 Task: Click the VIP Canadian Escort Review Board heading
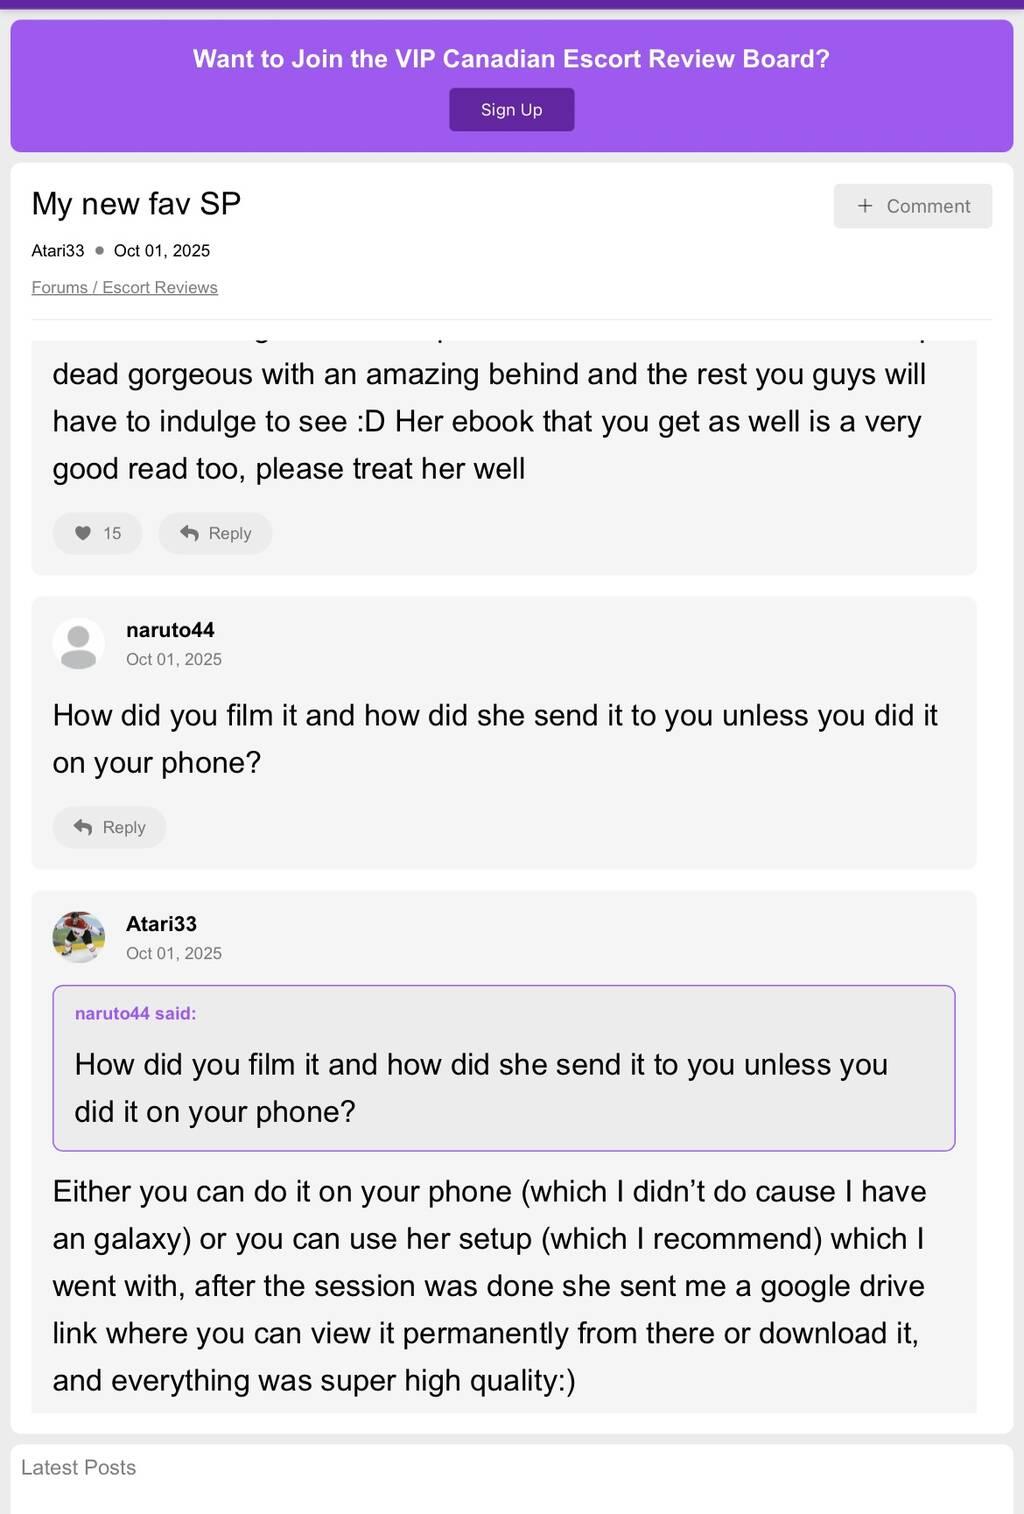pos(511,59)
